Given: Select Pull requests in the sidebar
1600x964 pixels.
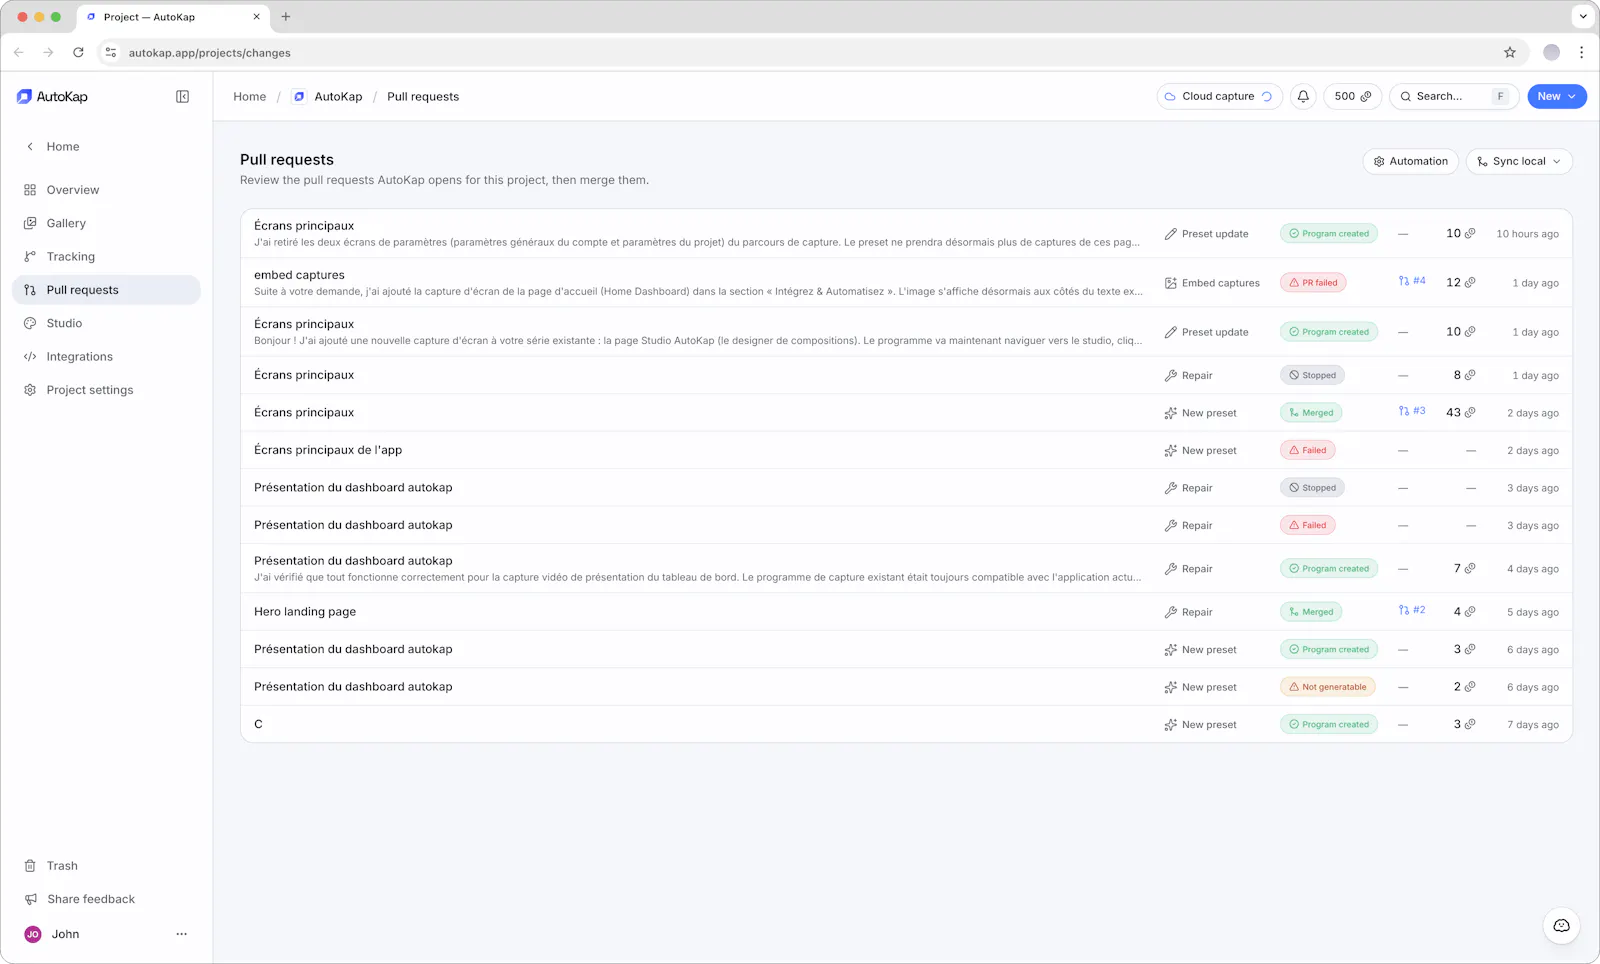Looking at the screenshot, I should [x=106, y=290].
